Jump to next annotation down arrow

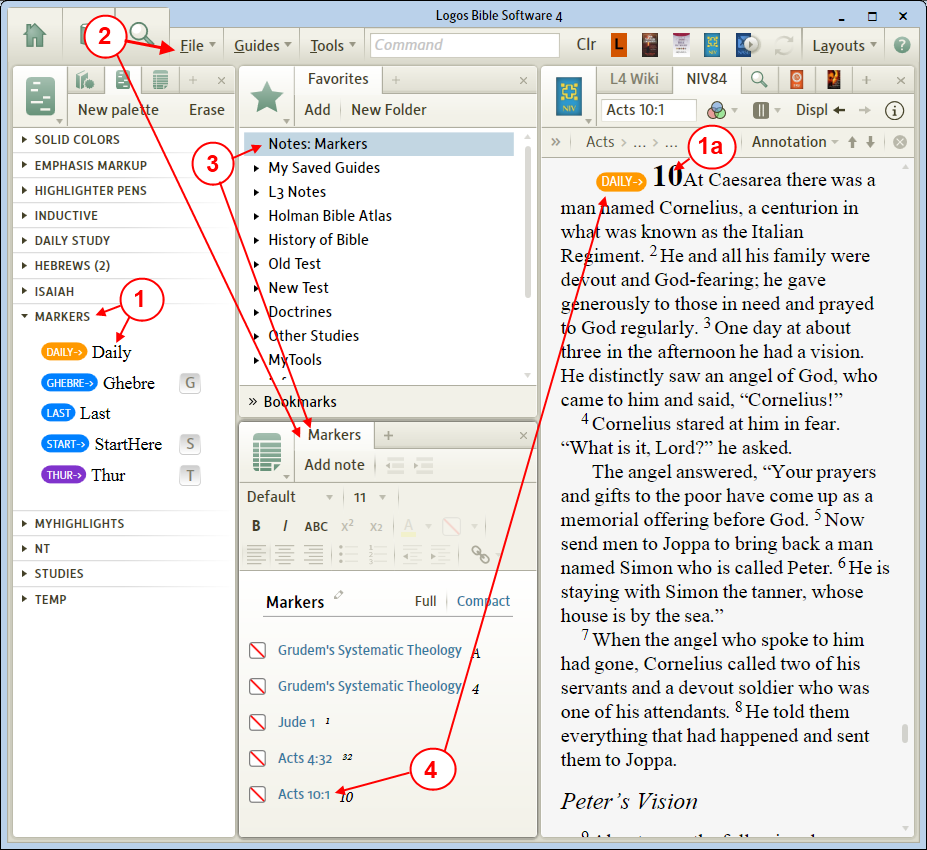pos(870,142)
